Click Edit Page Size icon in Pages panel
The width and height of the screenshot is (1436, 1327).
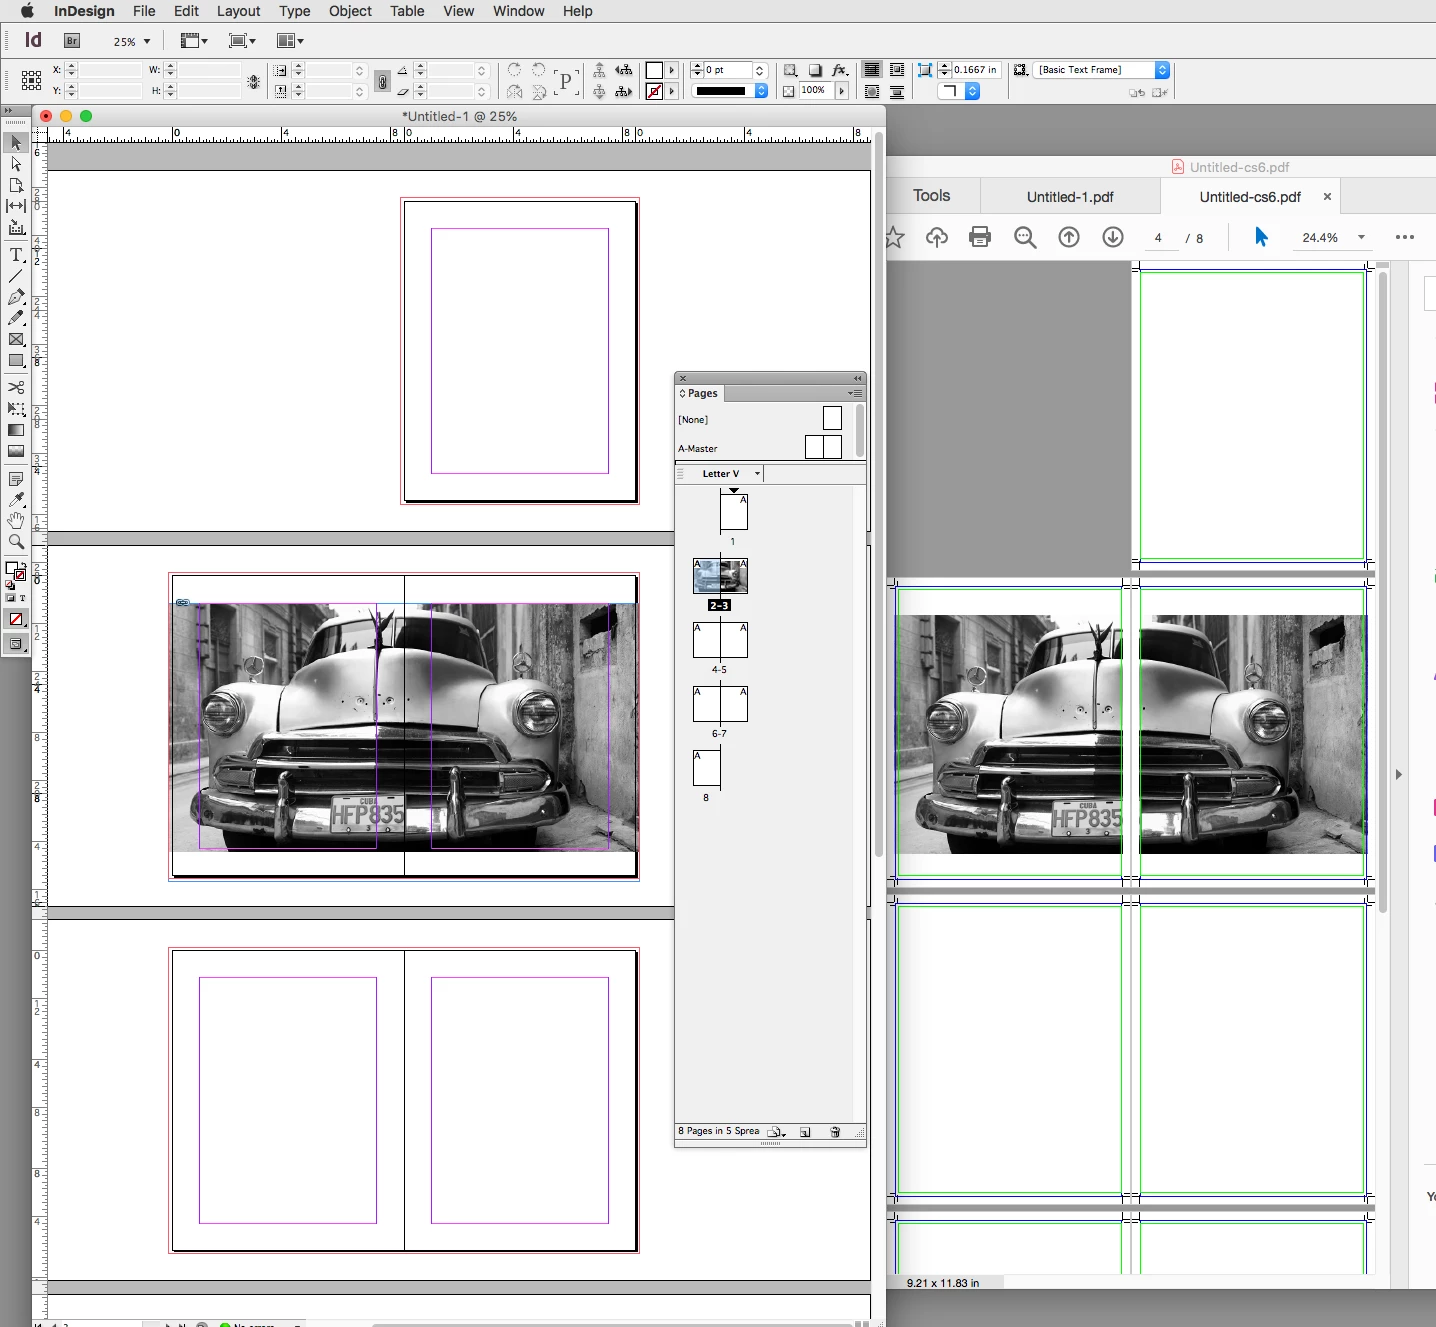pyautogui.click(x=776, y=1132)
